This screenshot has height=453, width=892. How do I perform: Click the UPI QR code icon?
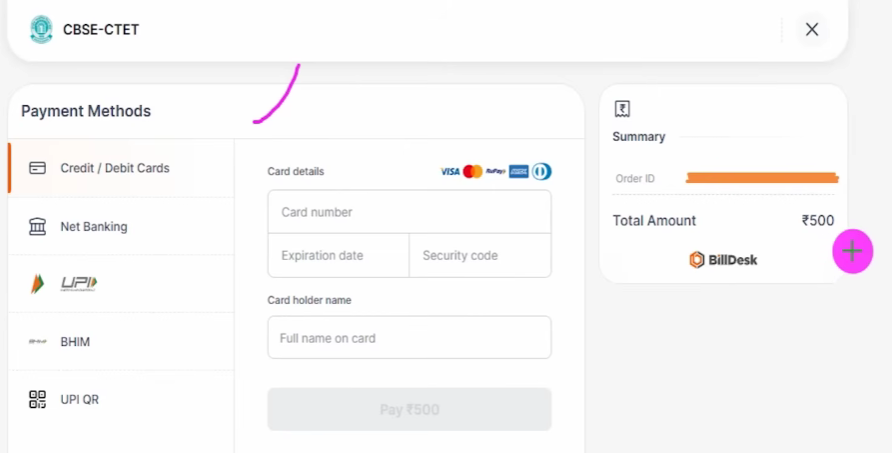[x=38, y=399]
